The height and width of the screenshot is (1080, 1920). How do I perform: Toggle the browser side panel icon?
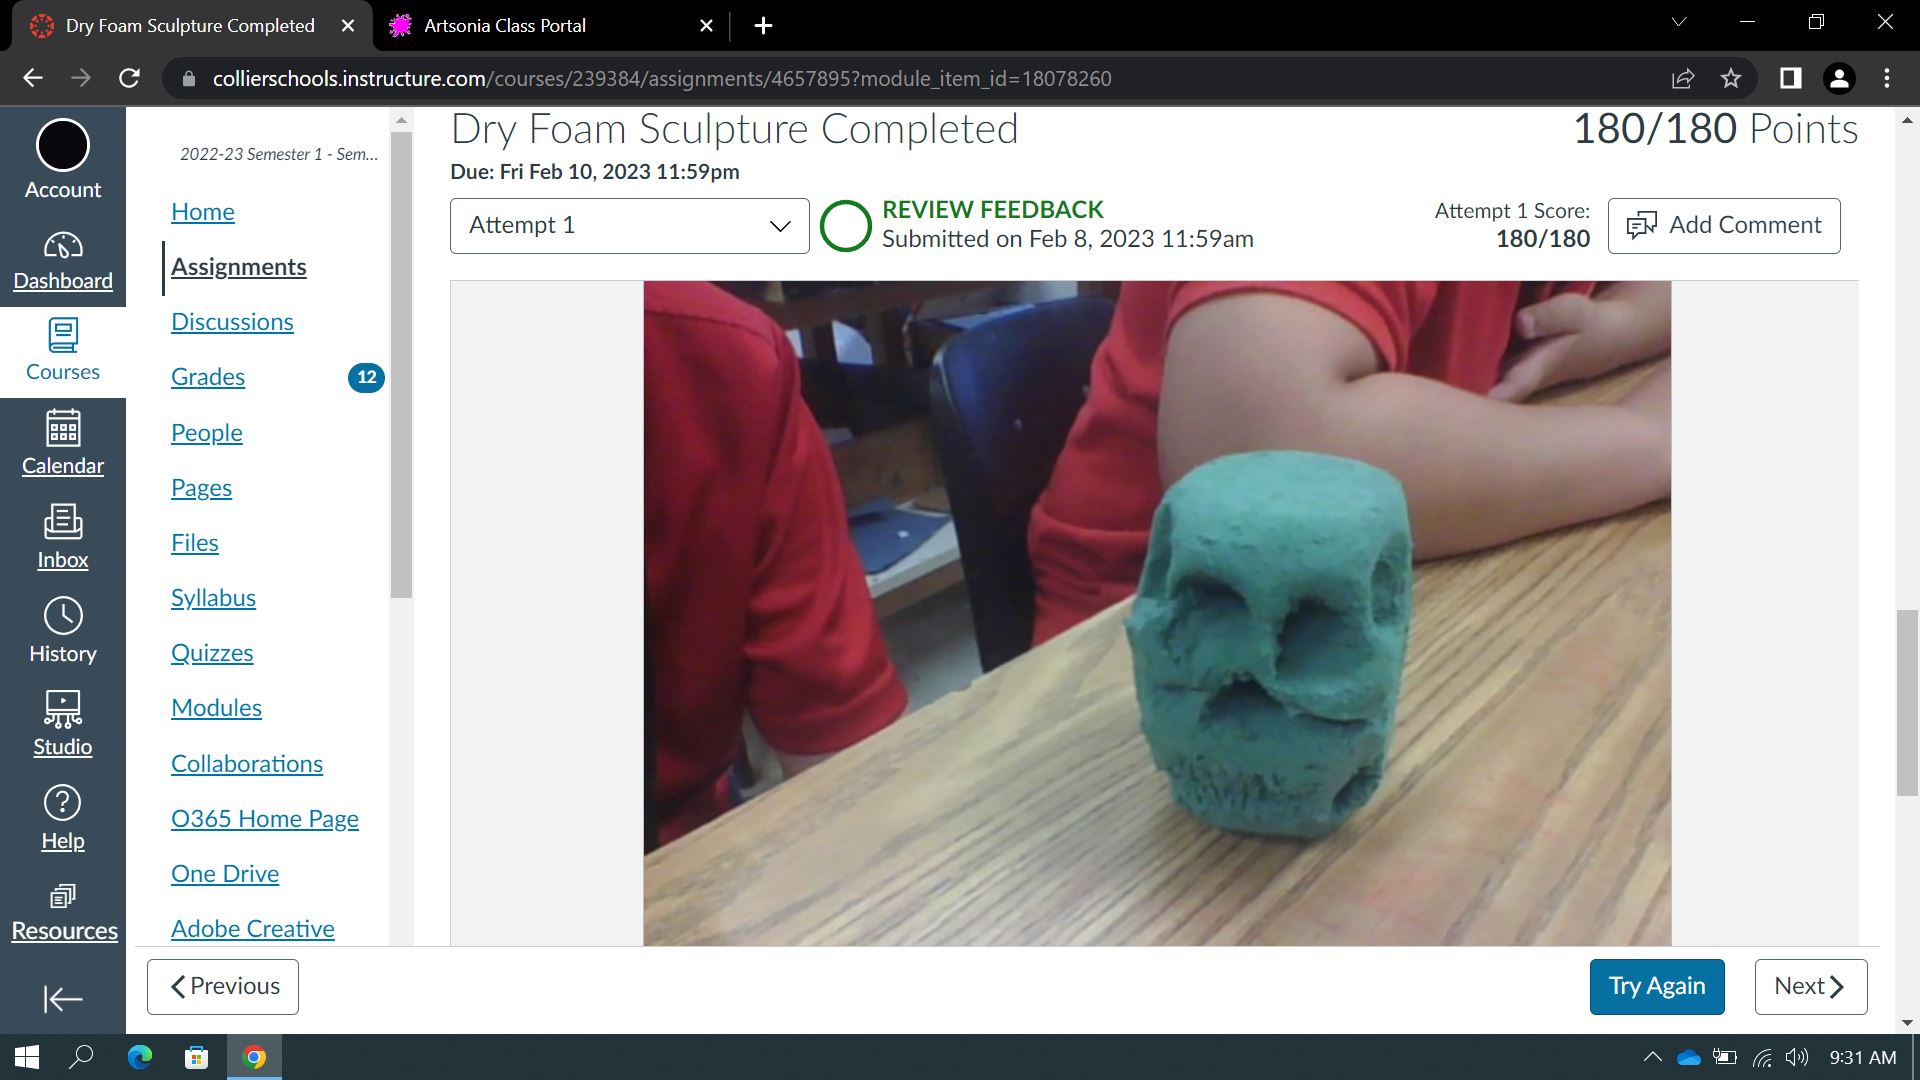tap(1790, 78)
